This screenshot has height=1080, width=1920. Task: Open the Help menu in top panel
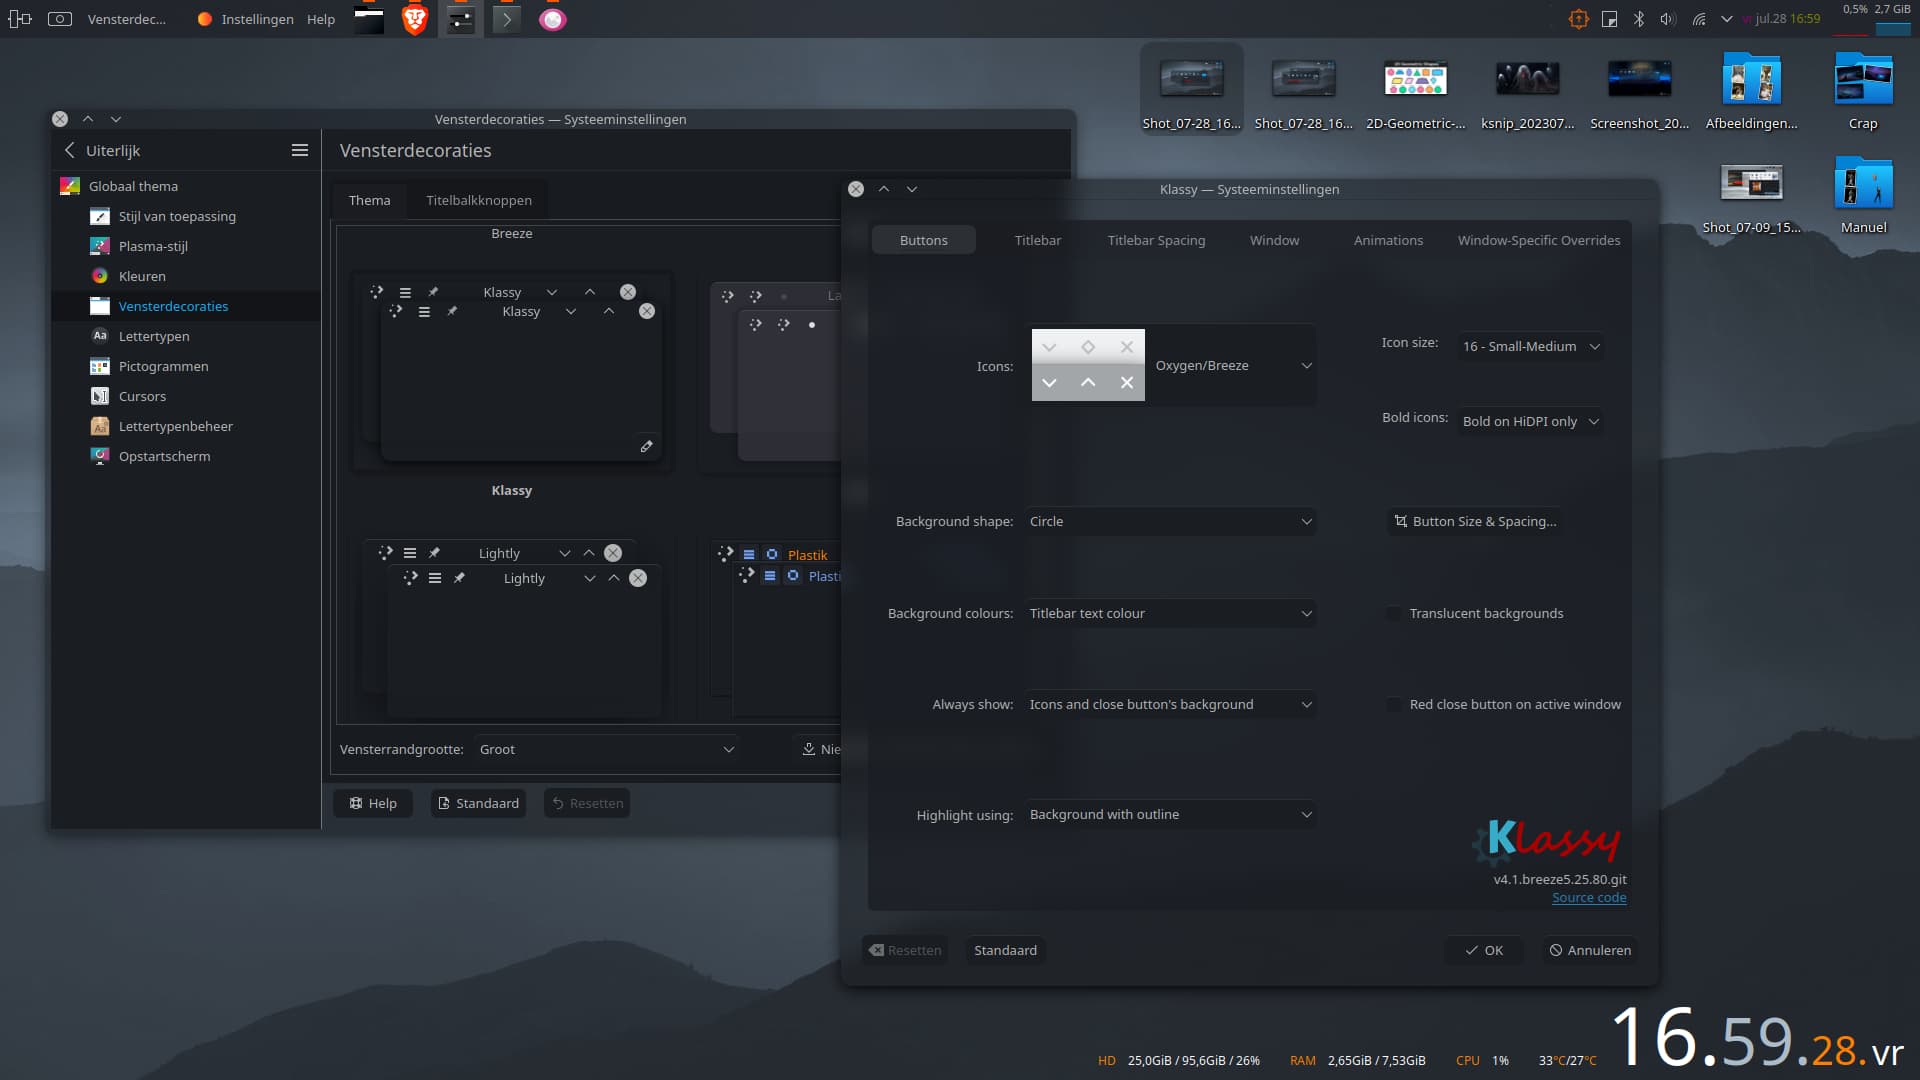[x=321, y=19]
